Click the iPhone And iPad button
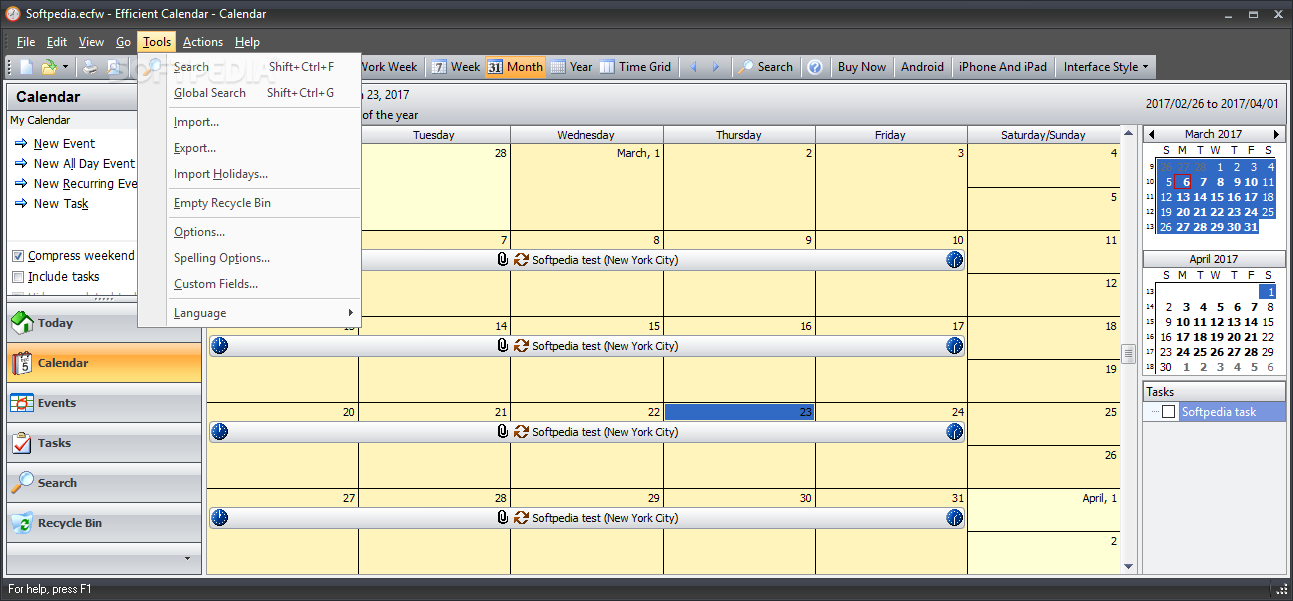This screenshot has width=1293, height=601. click(x=1002, y=67)
